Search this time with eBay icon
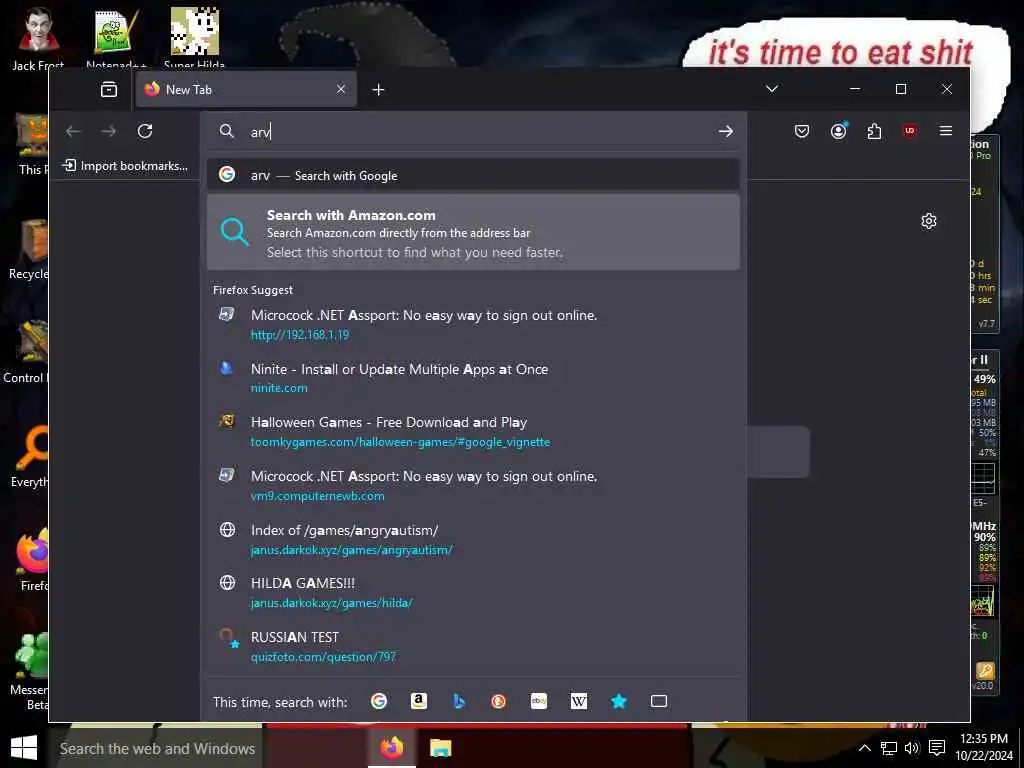1024x768 pixels. coord(539,701)
